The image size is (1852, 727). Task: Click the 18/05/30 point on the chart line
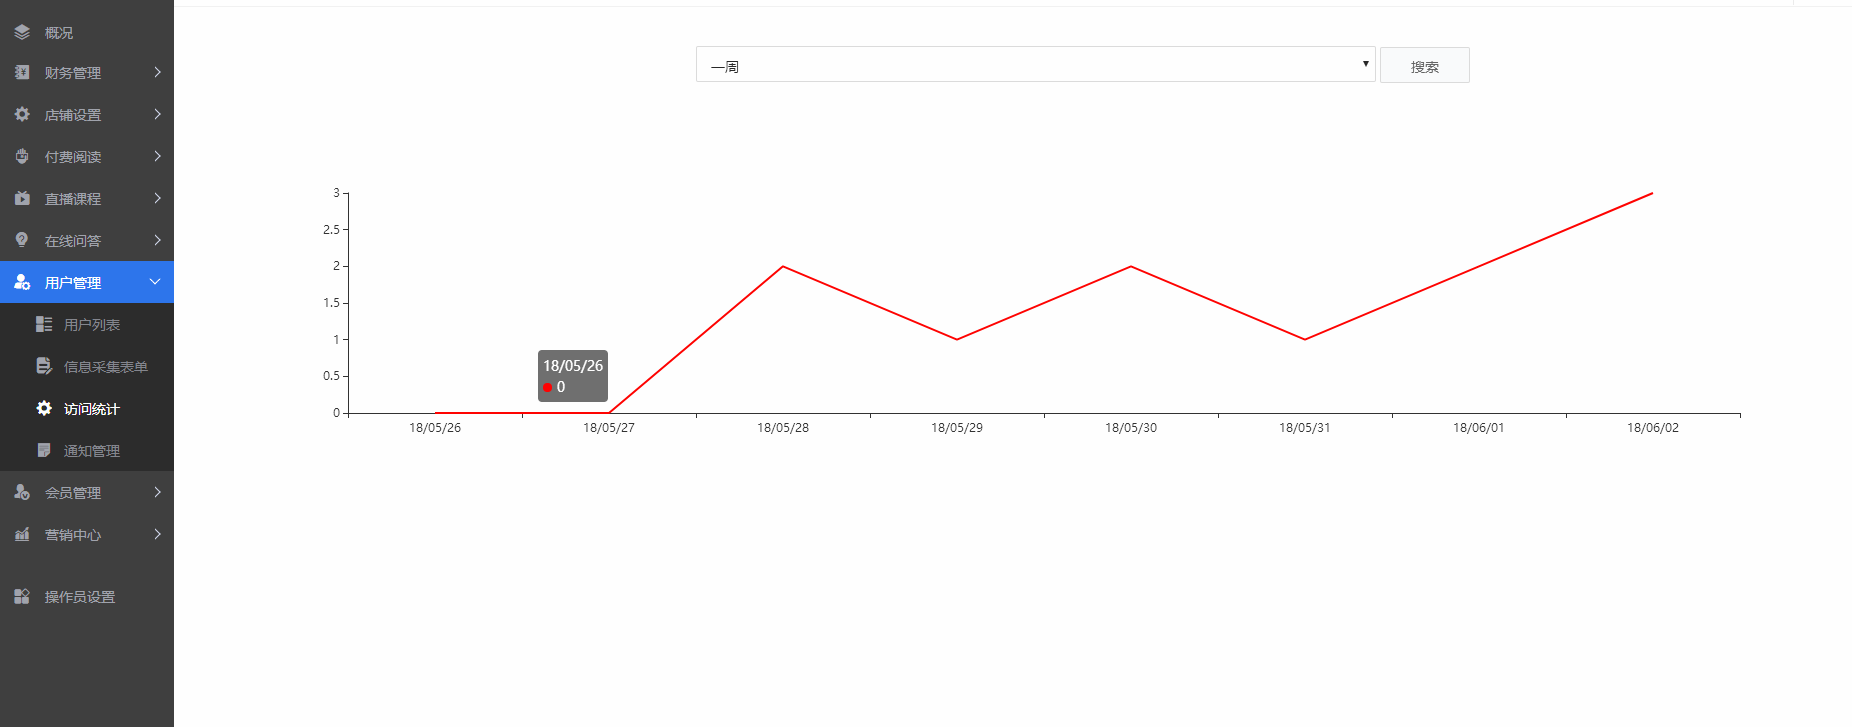coord(1131,266)
